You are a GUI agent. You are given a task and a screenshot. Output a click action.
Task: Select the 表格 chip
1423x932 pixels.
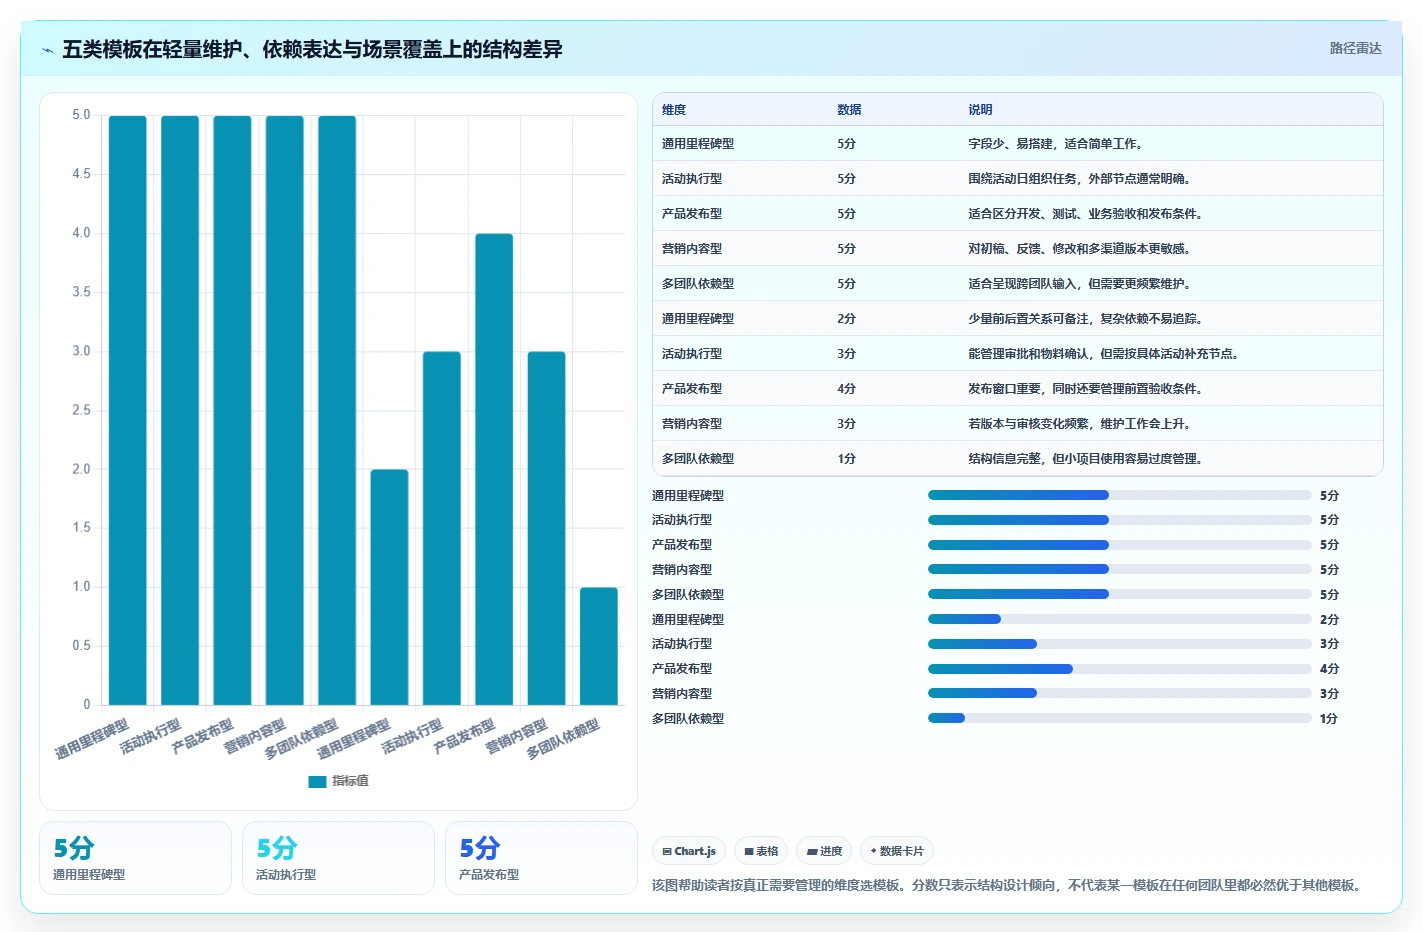[761, 851]
